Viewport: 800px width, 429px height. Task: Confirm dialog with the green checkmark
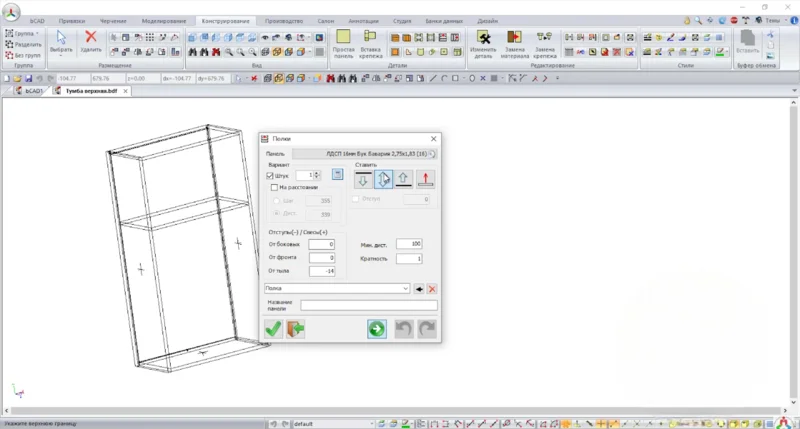(x=272, y=329)
